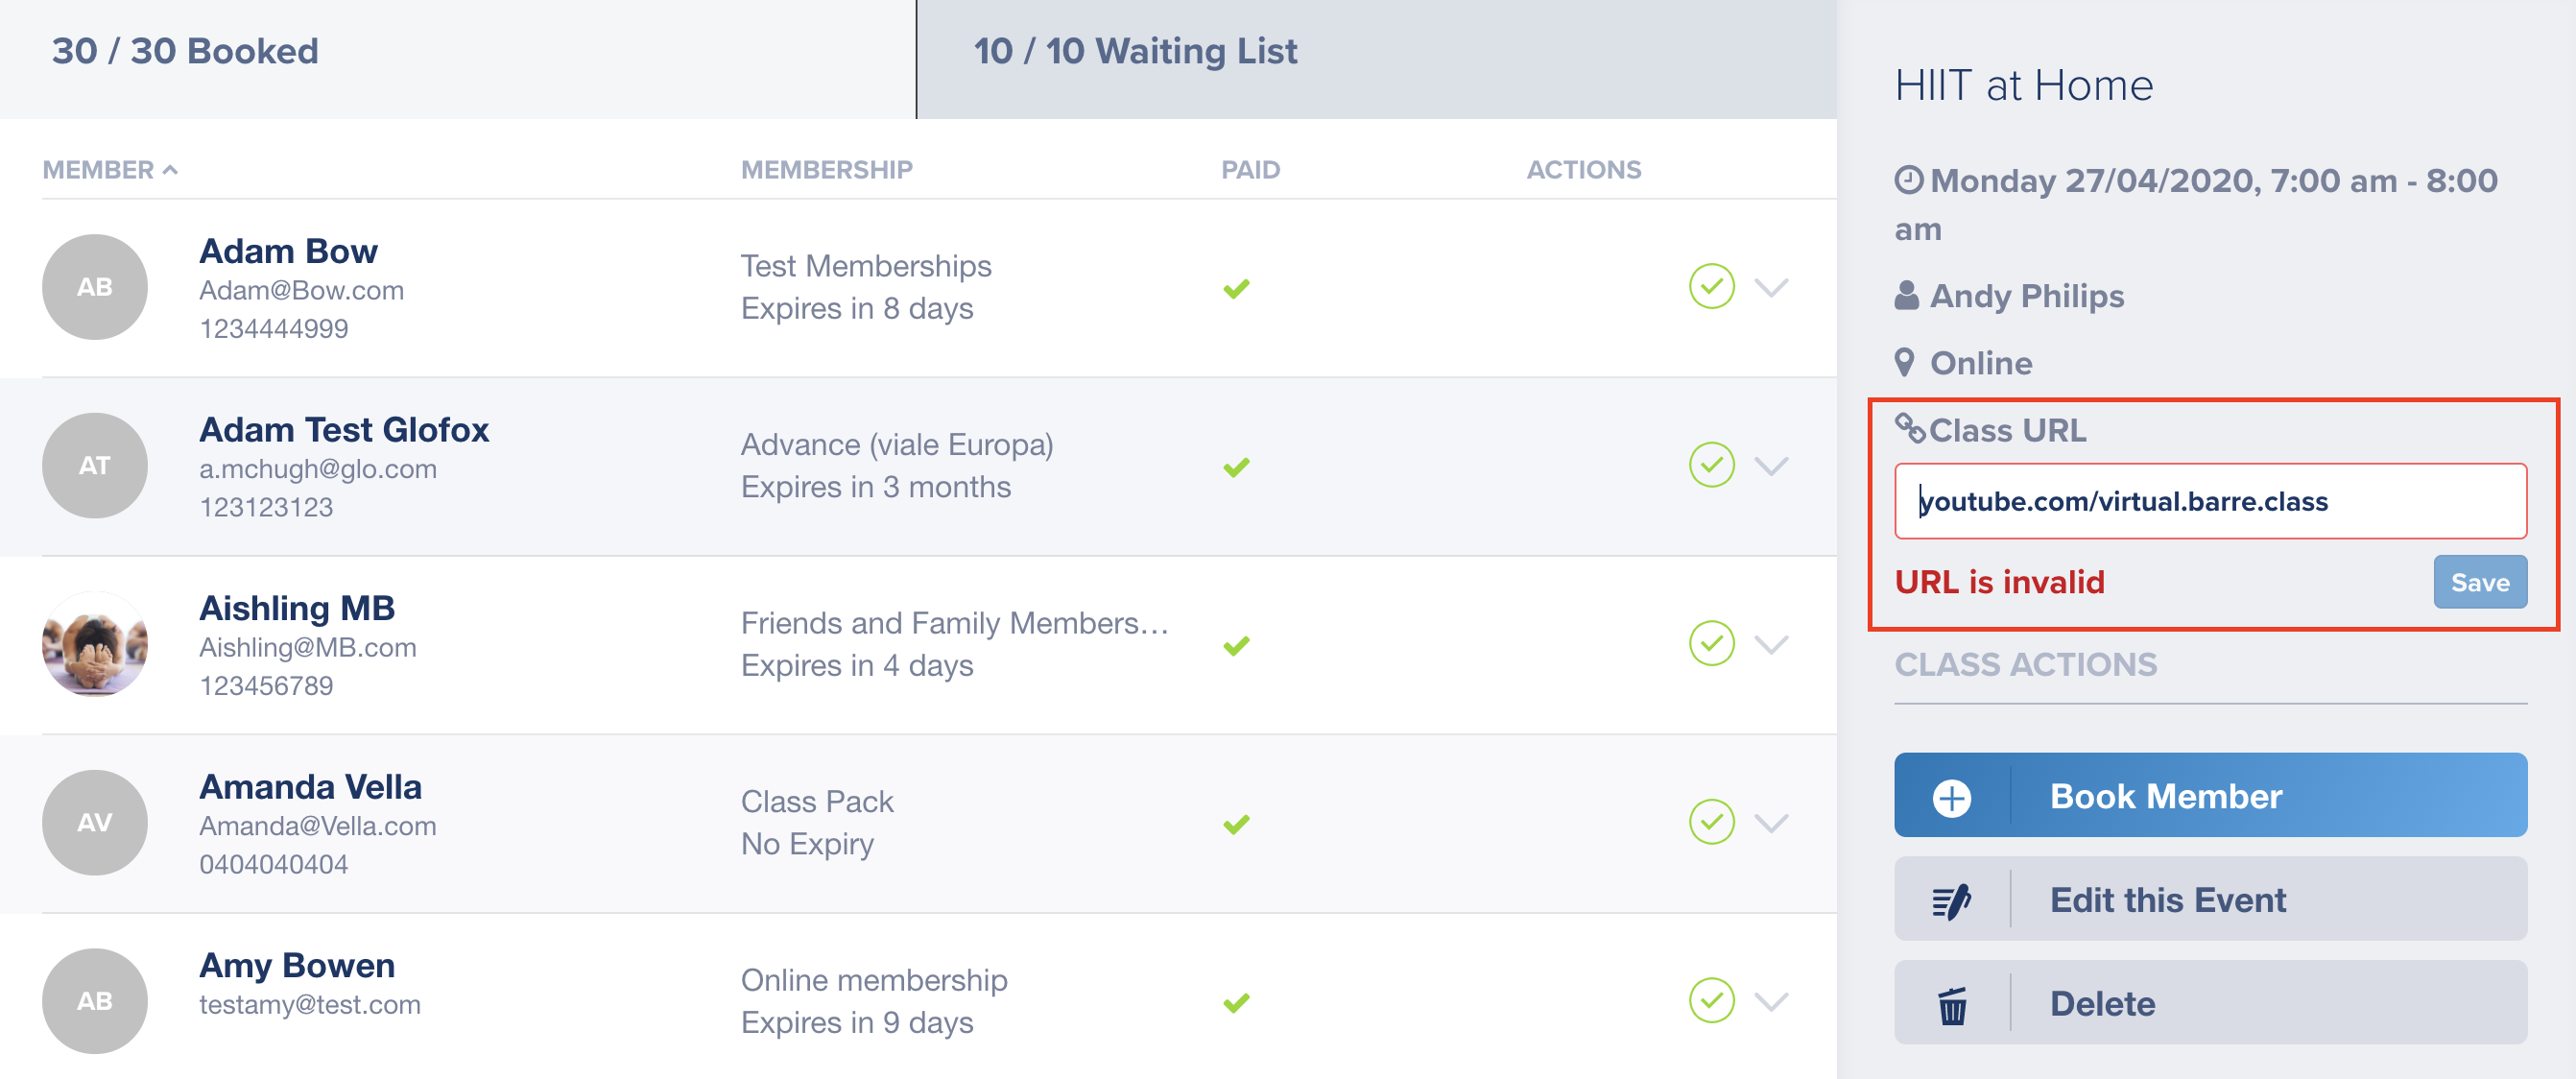2576x1079 pixels.
Task: Click into the Class URL input field
Action: pos(2210,501)
